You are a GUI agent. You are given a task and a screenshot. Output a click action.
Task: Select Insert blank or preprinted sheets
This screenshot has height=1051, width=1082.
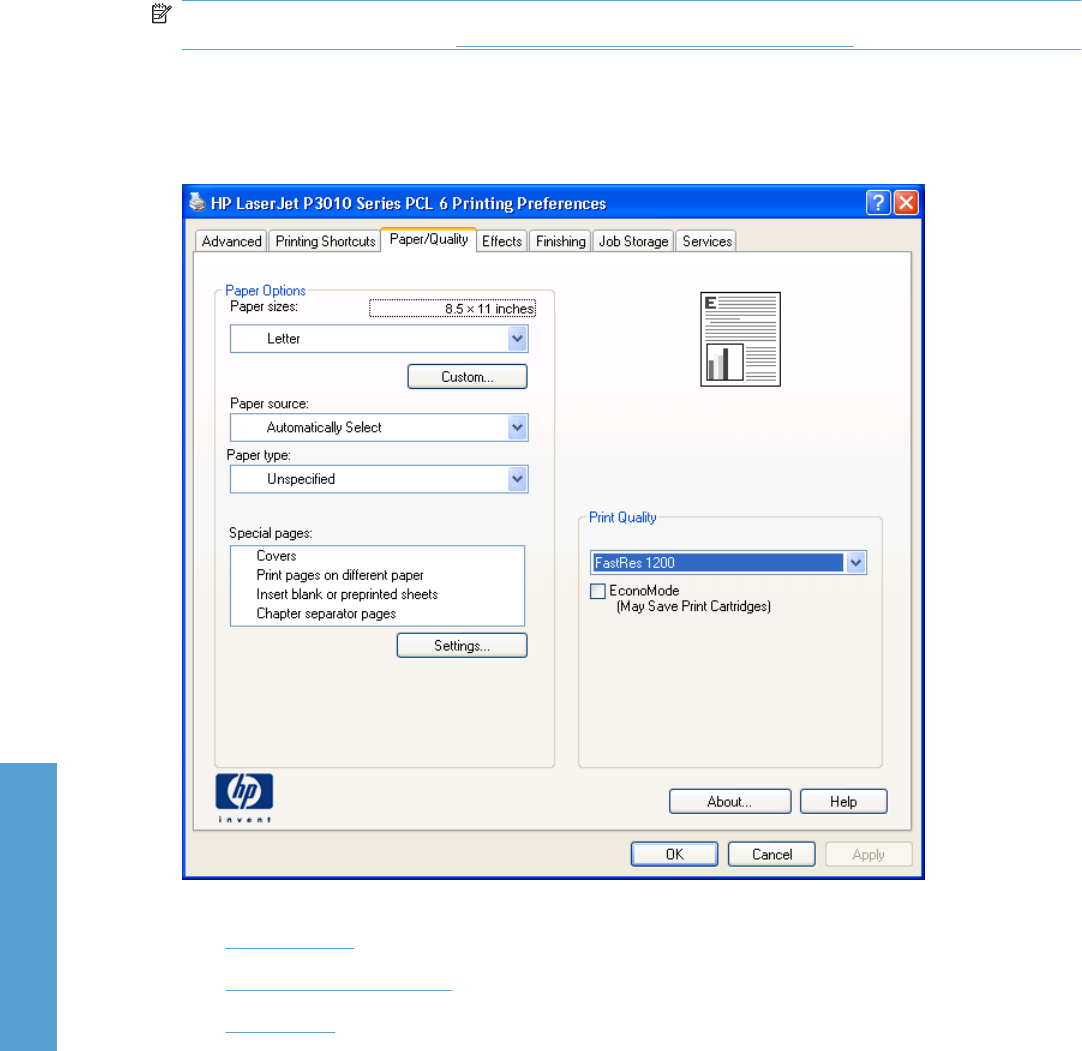(347, 595)
